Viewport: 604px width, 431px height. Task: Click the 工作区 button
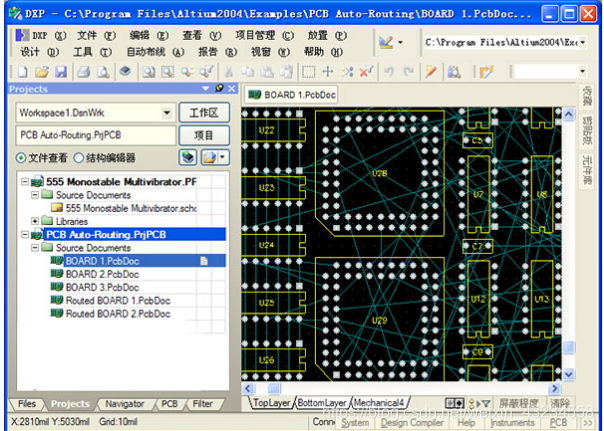coord(204,112)
